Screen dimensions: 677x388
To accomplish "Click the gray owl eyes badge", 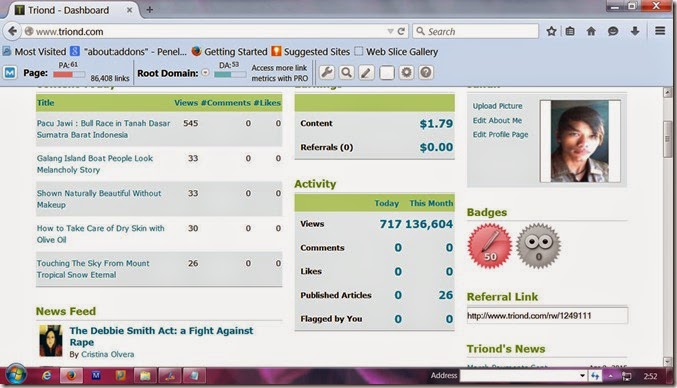I will (538, 246).
